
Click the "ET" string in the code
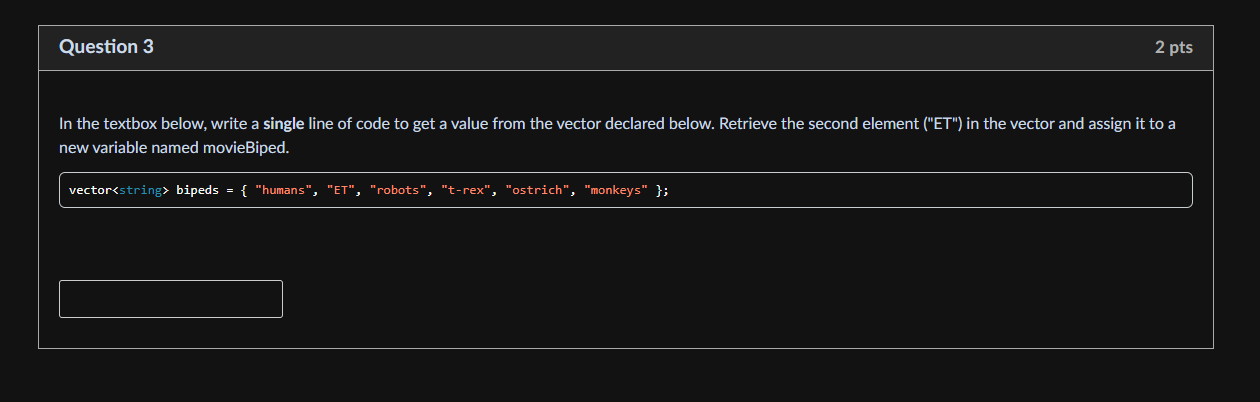(x=341, y=190)
